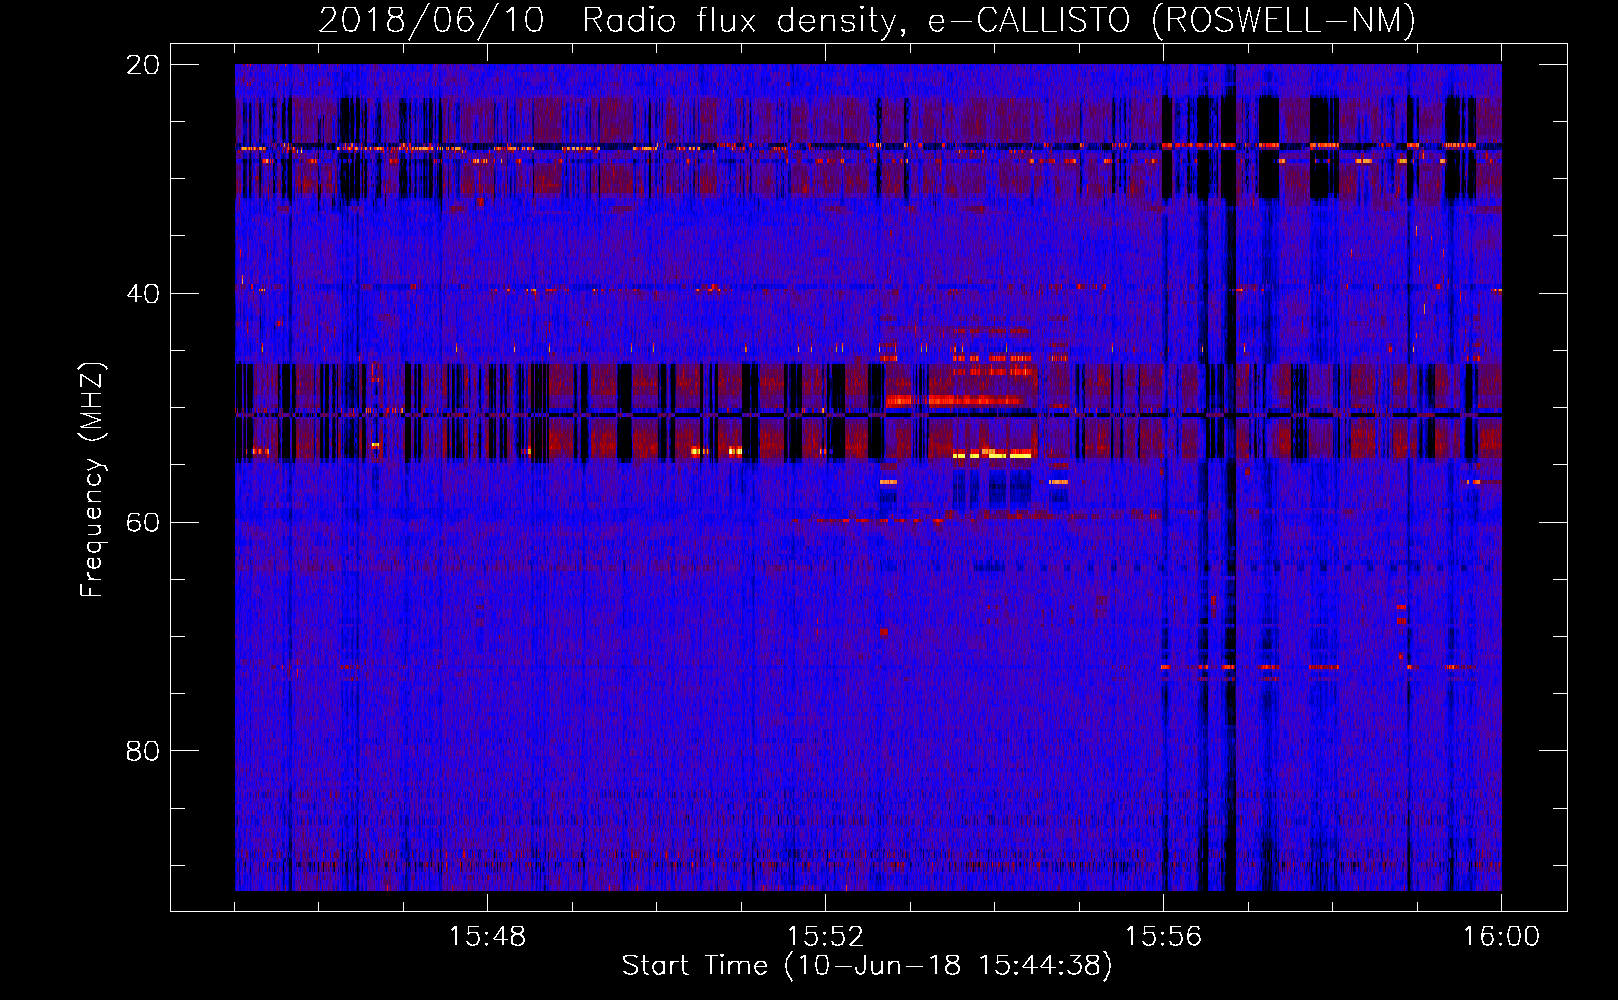Click the 40 frequency tick label
Image resolution: width=1618 pixels, height=1000 pixels.
tap(143, 294)
